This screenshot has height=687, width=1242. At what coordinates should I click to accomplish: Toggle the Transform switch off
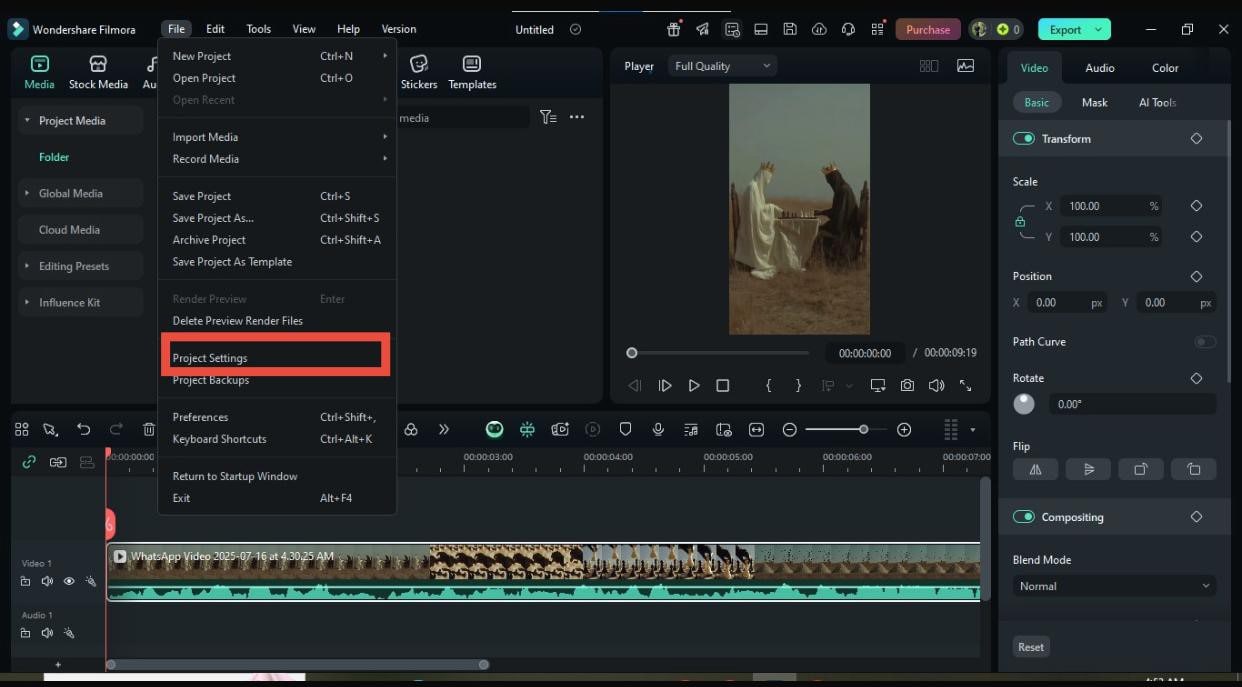[1023, 138]
